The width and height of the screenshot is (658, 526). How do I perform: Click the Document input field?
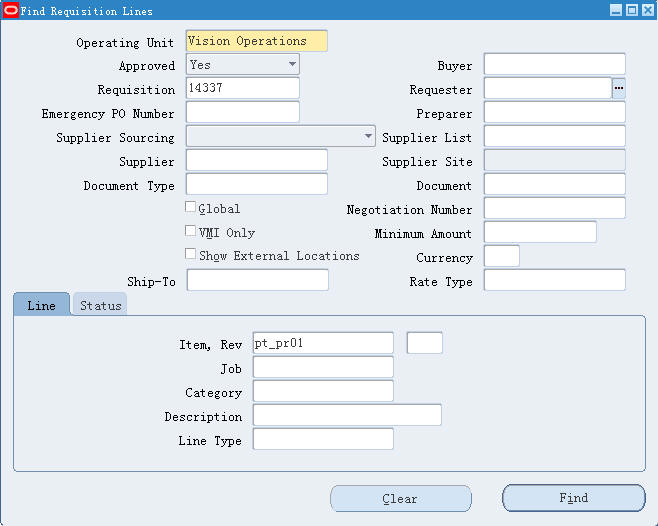coord(555,184)
